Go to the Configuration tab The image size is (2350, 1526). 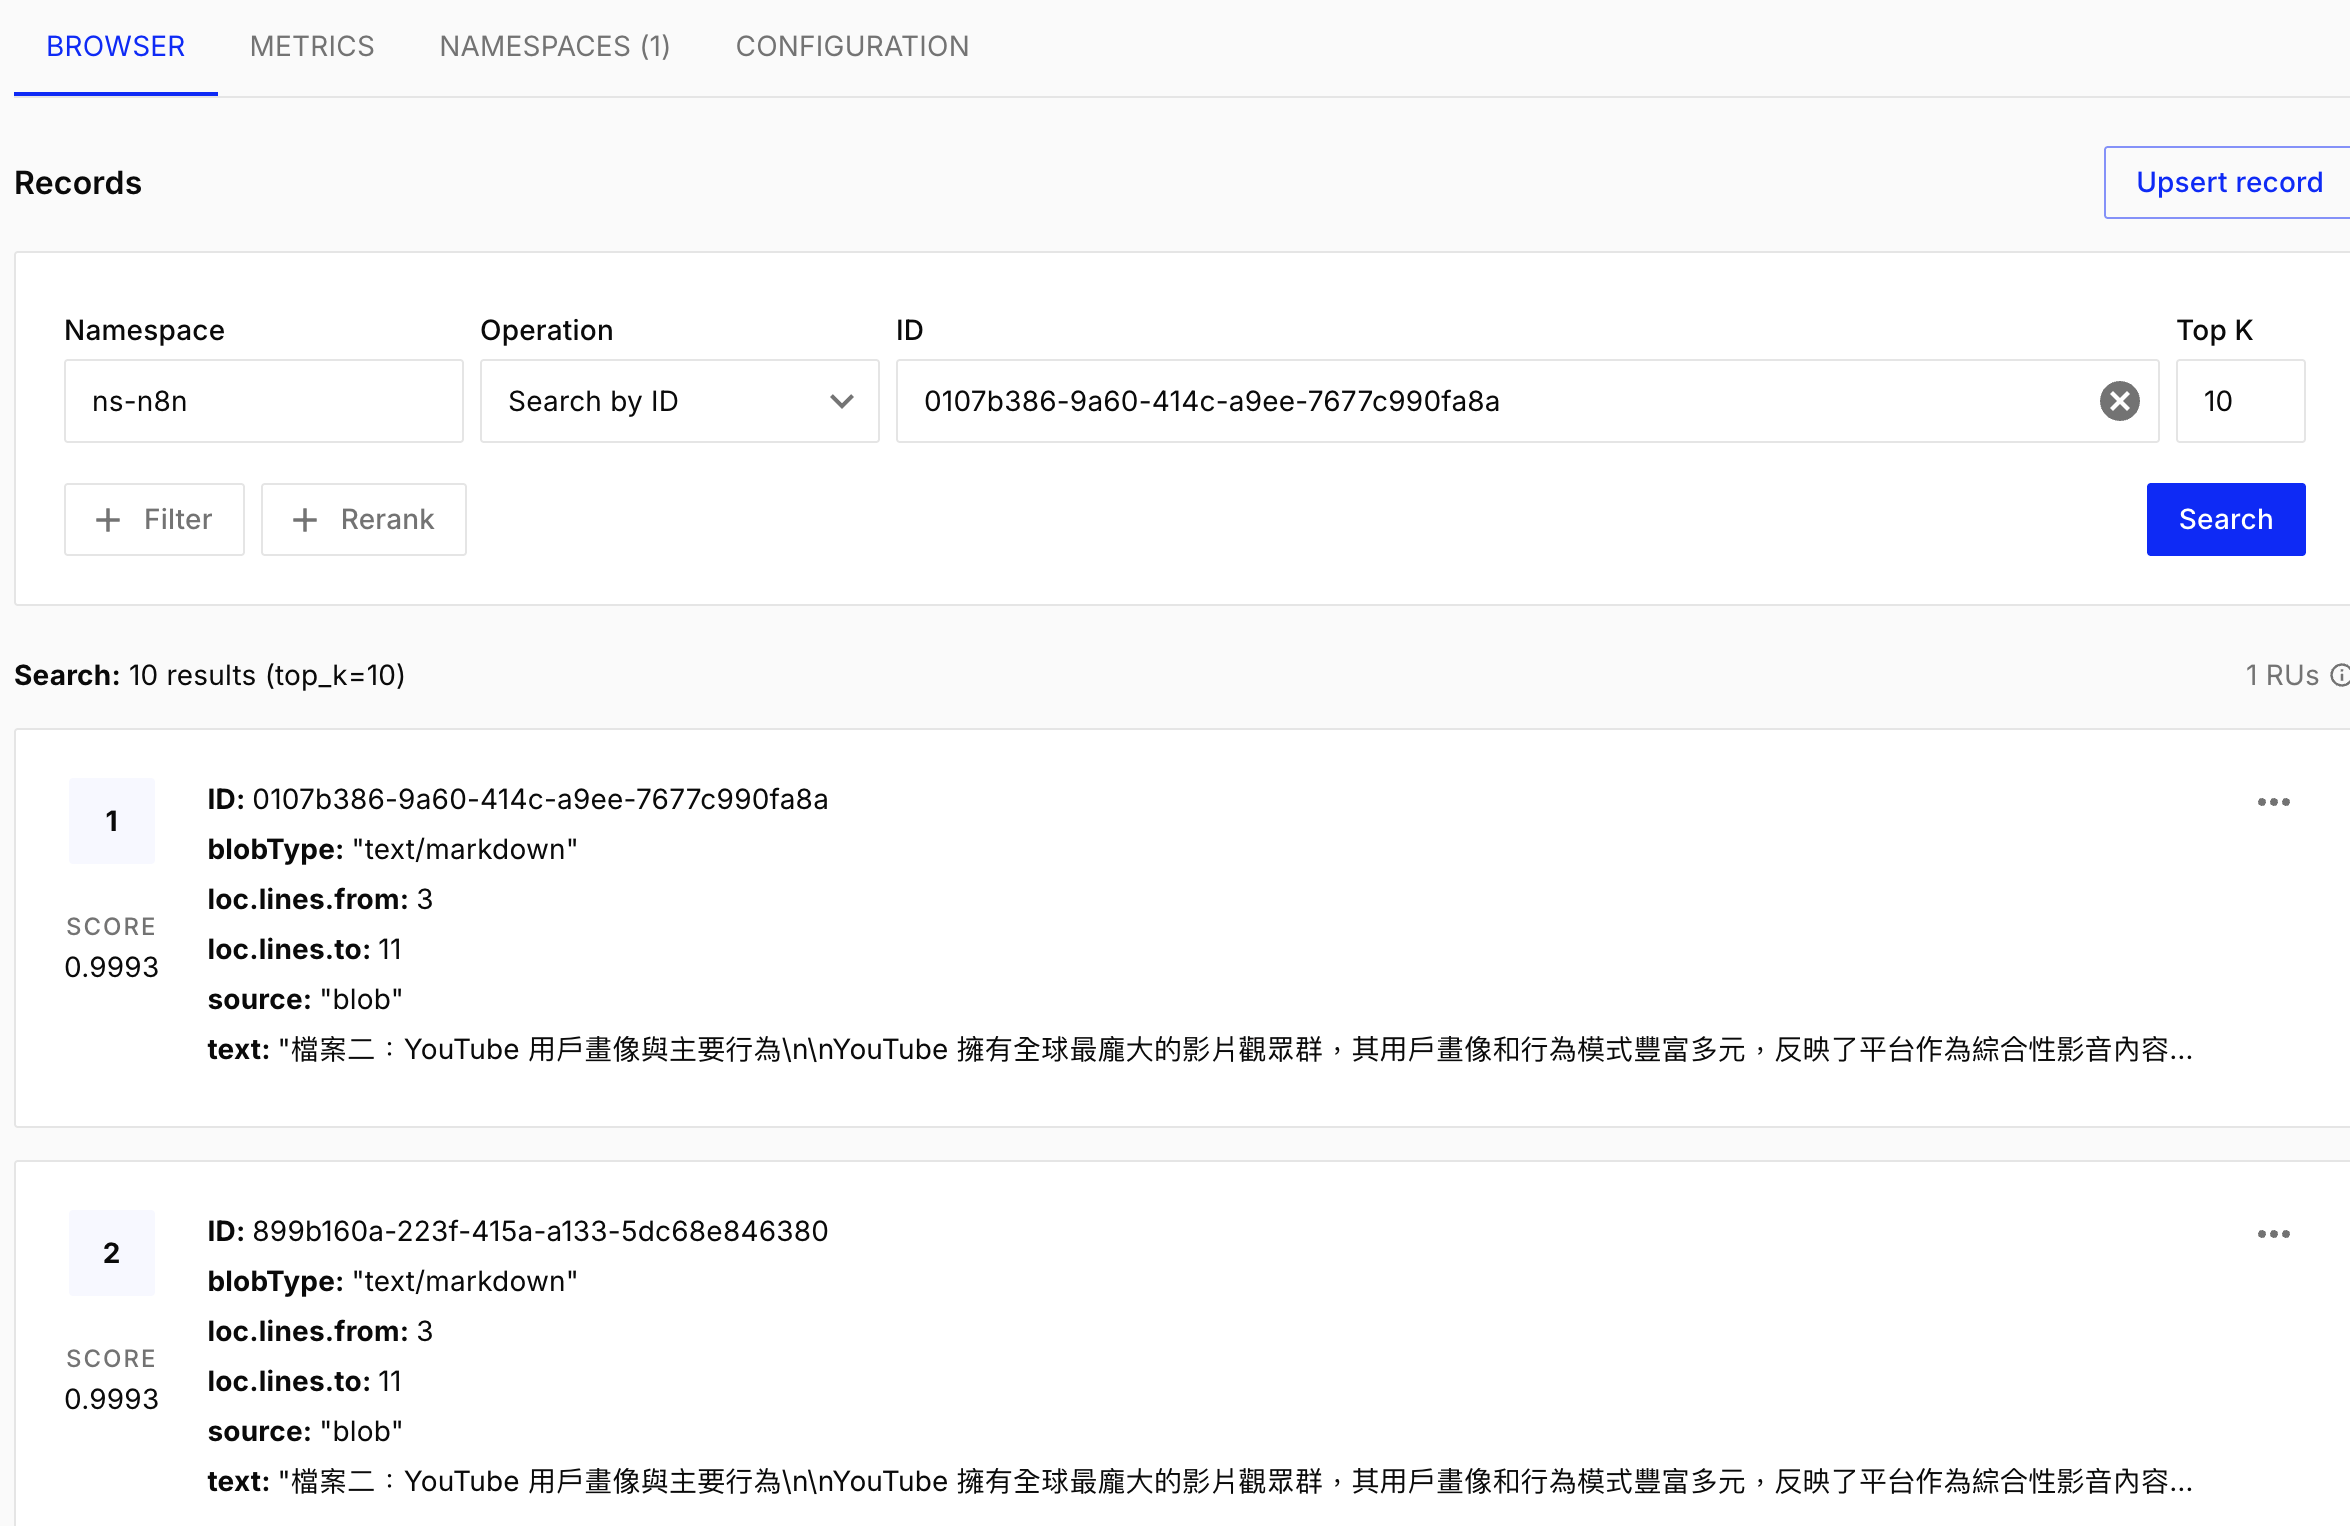pos(852,46)
